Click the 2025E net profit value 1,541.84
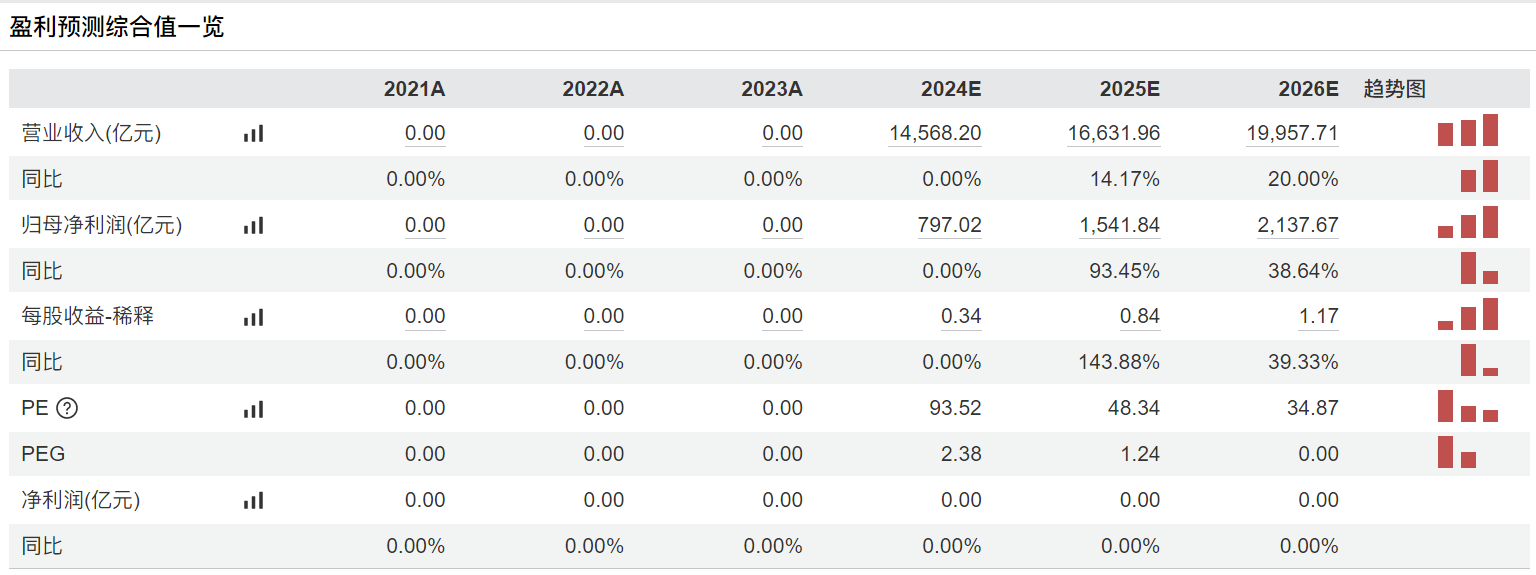Image resolution: width=1536 pixels, height=575 pixels. coord(1120,225)
